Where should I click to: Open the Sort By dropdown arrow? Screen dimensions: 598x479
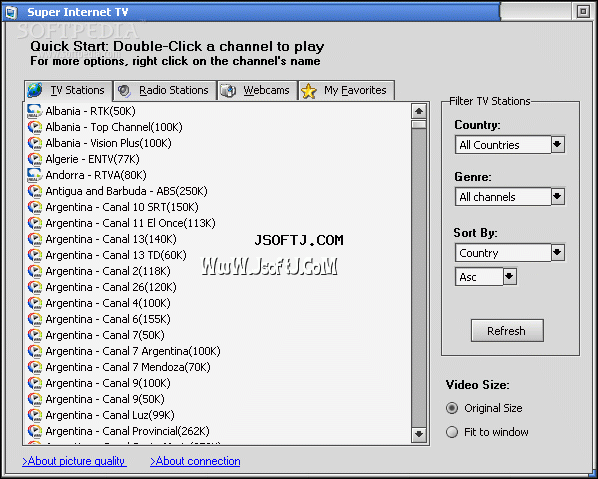pos(558,253)
